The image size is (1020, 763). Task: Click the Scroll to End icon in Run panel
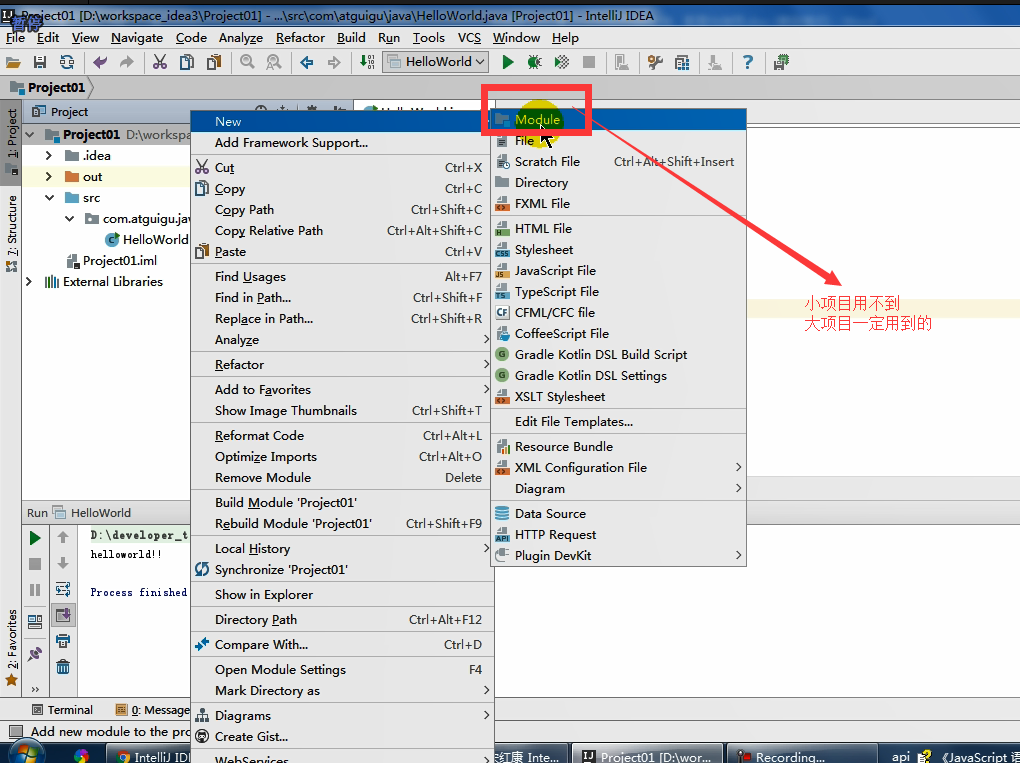click(63, 615)
